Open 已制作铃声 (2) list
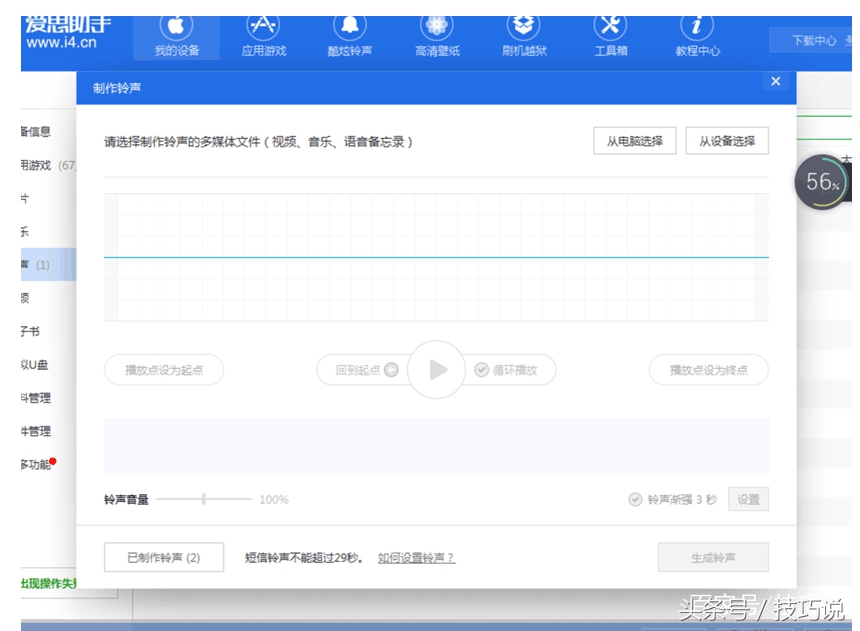Image resolution: width=860 pixels, height=631 pixels. pyautogui.click(x=164, y=557)
